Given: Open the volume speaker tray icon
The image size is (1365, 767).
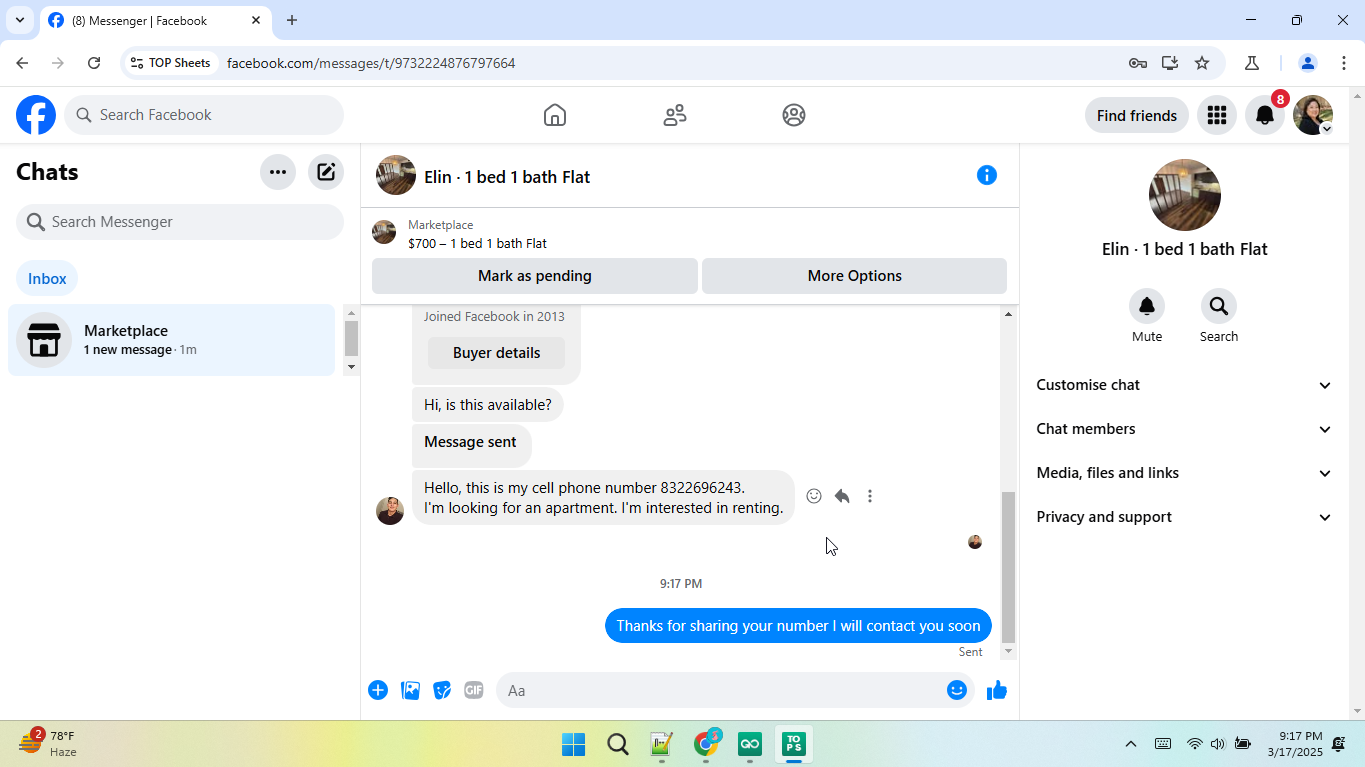Looking at the screenshot, I should tap(1217, 744).
